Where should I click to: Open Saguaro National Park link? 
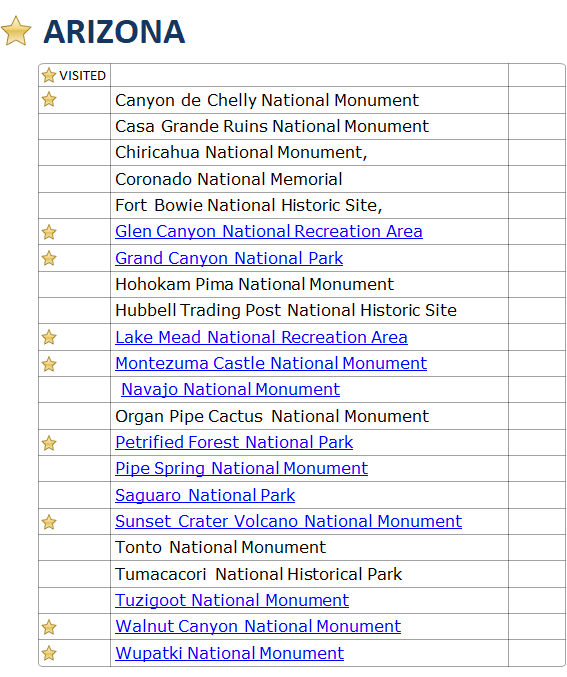click(x=205, y=495)
